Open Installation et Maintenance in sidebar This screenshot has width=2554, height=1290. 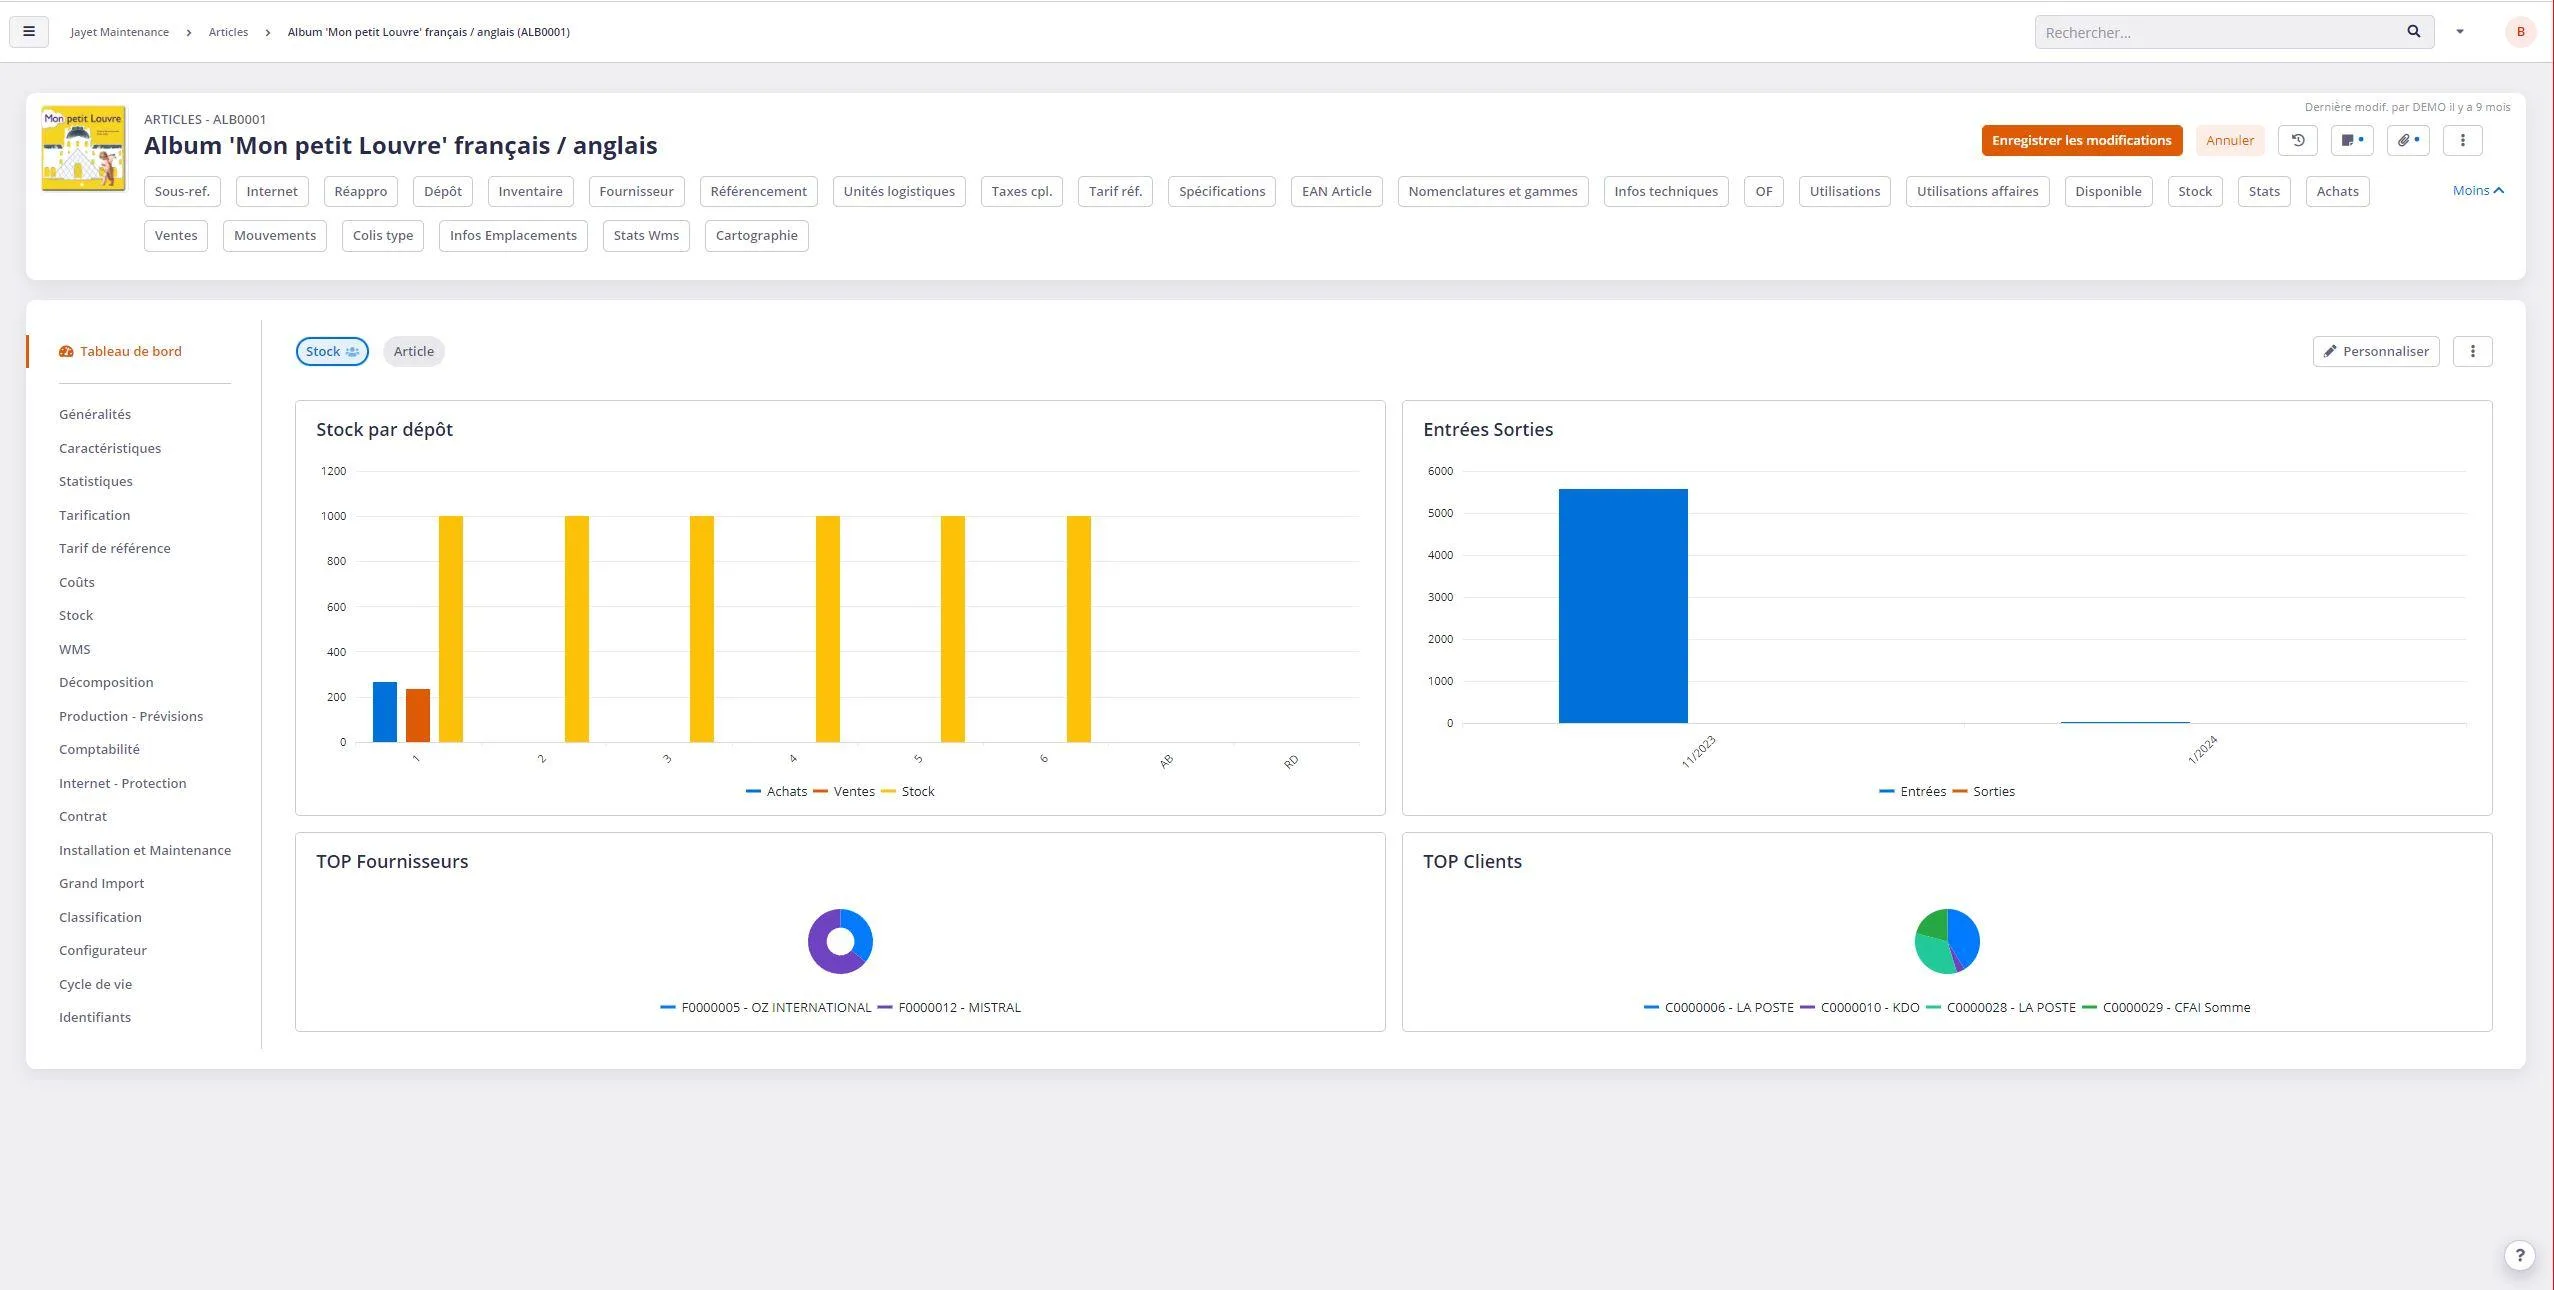[145, 850]
